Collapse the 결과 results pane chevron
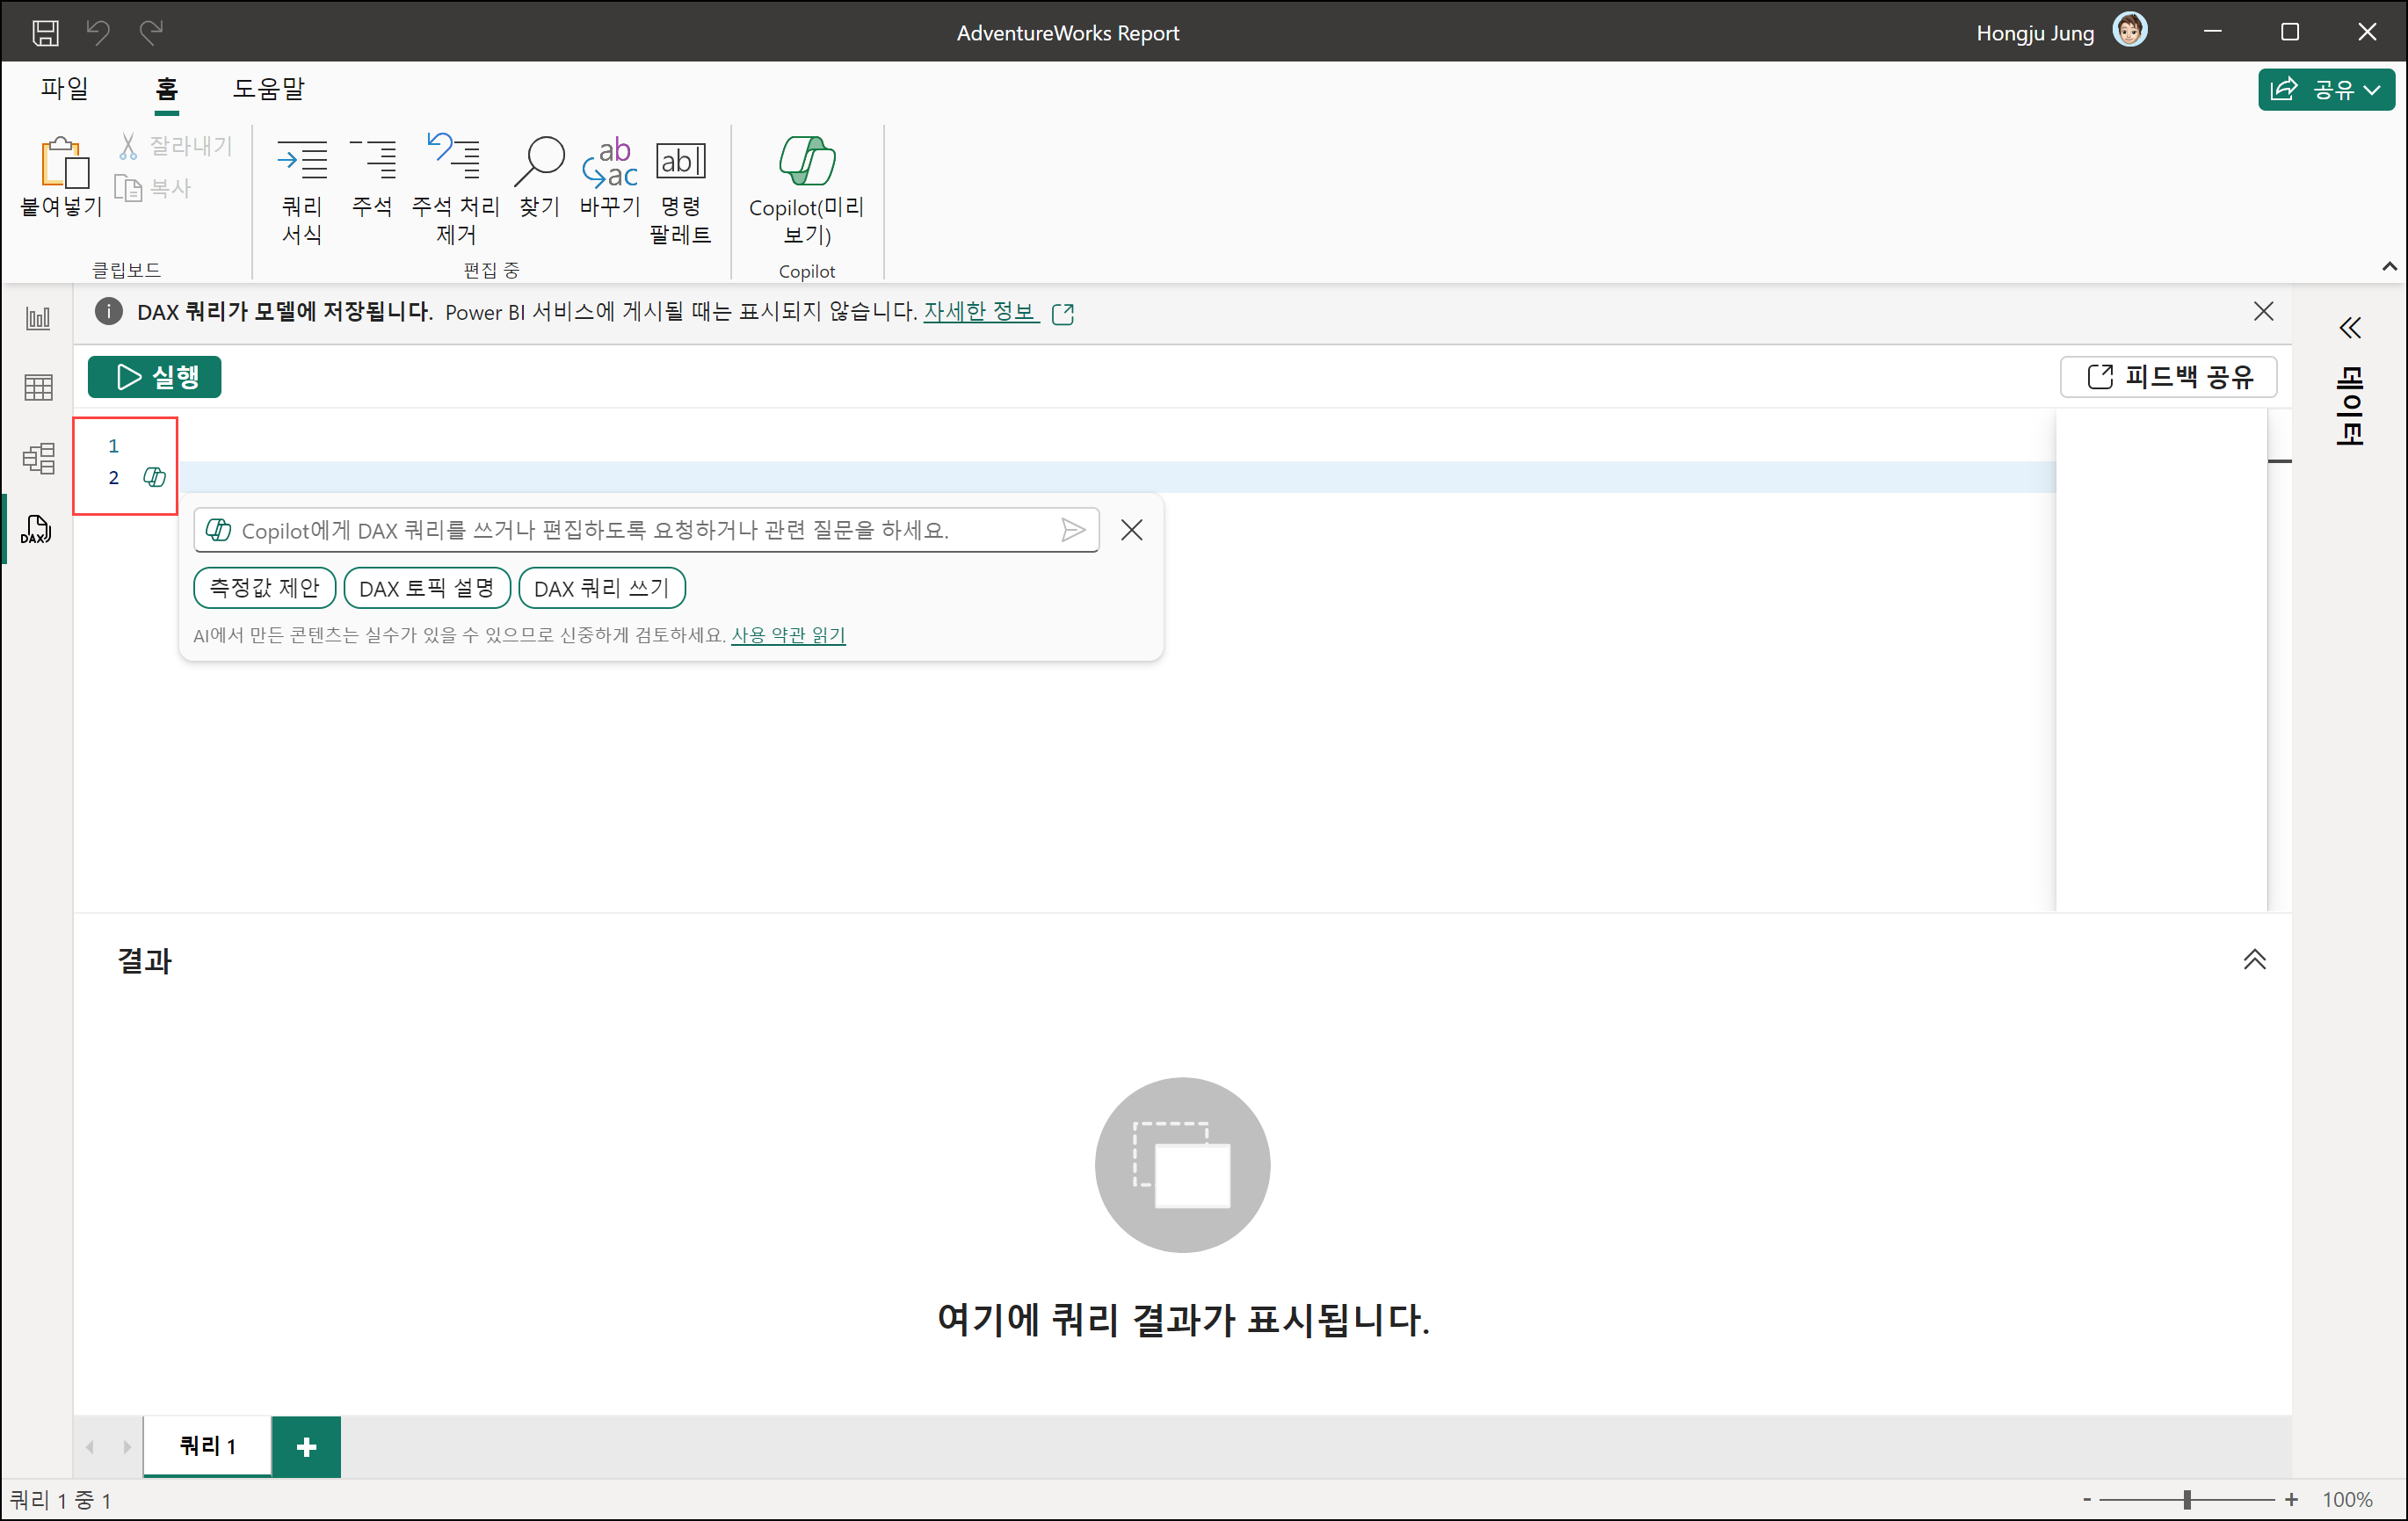 click(x=2254, y=960)
